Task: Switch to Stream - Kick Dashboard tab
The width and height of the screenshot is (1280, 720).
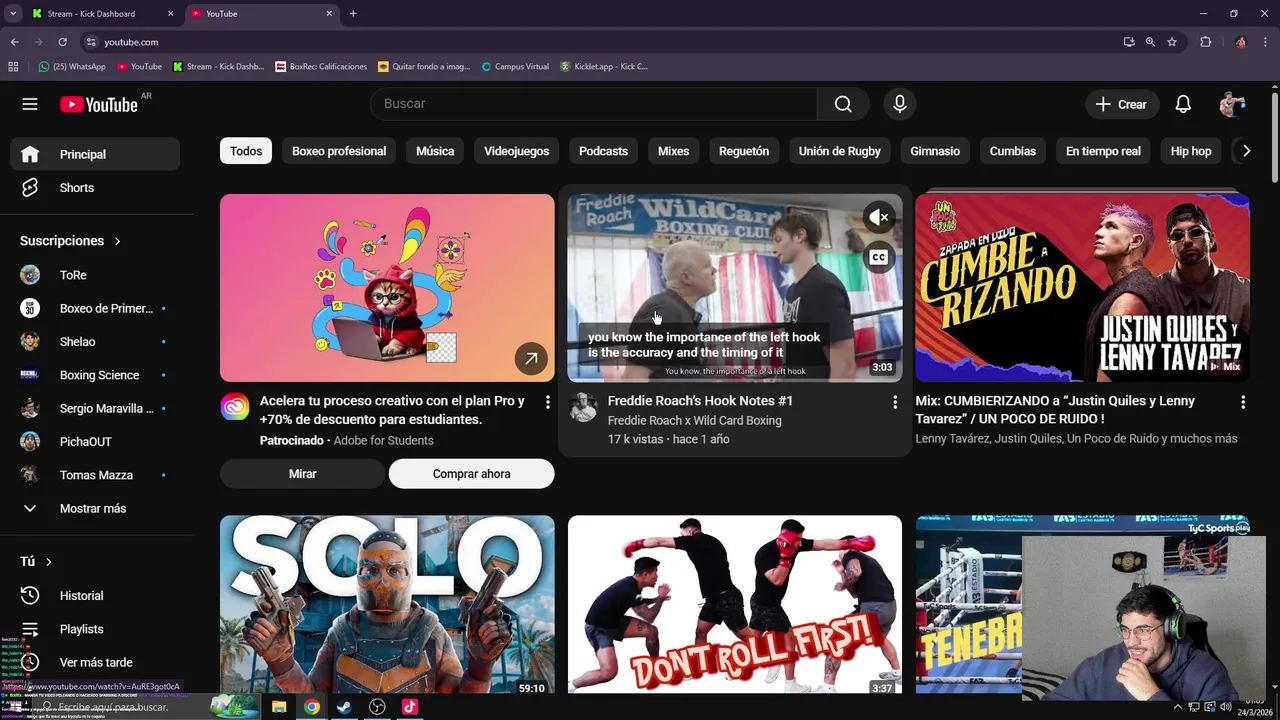Action: (x=101, y=14)
